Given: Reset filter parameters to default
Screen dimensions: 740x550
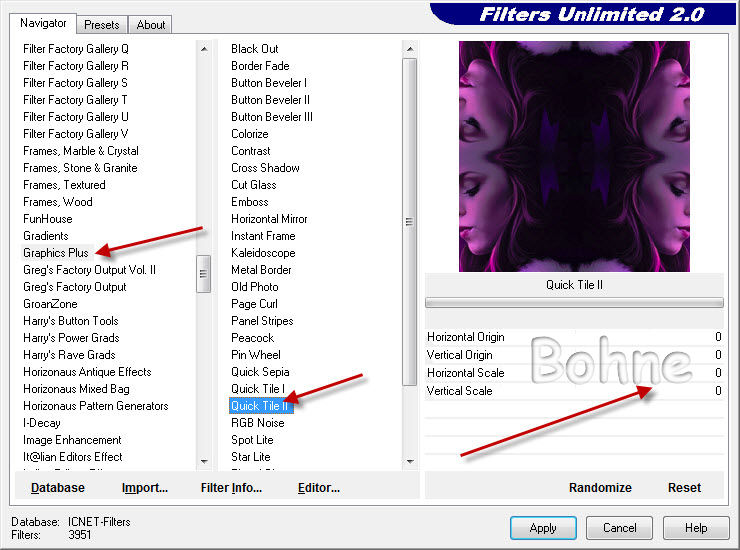Looking at the screenshot, I should (x=684, y=488).
